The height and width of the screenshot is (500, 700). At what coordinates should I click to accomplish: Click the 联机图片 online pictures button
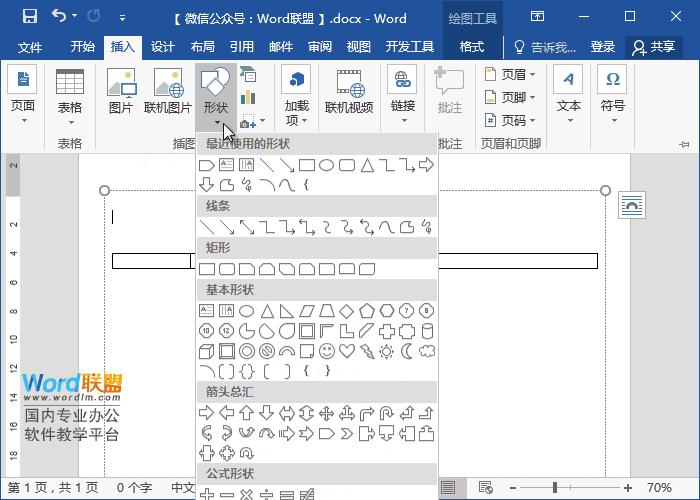click(168, 92)
